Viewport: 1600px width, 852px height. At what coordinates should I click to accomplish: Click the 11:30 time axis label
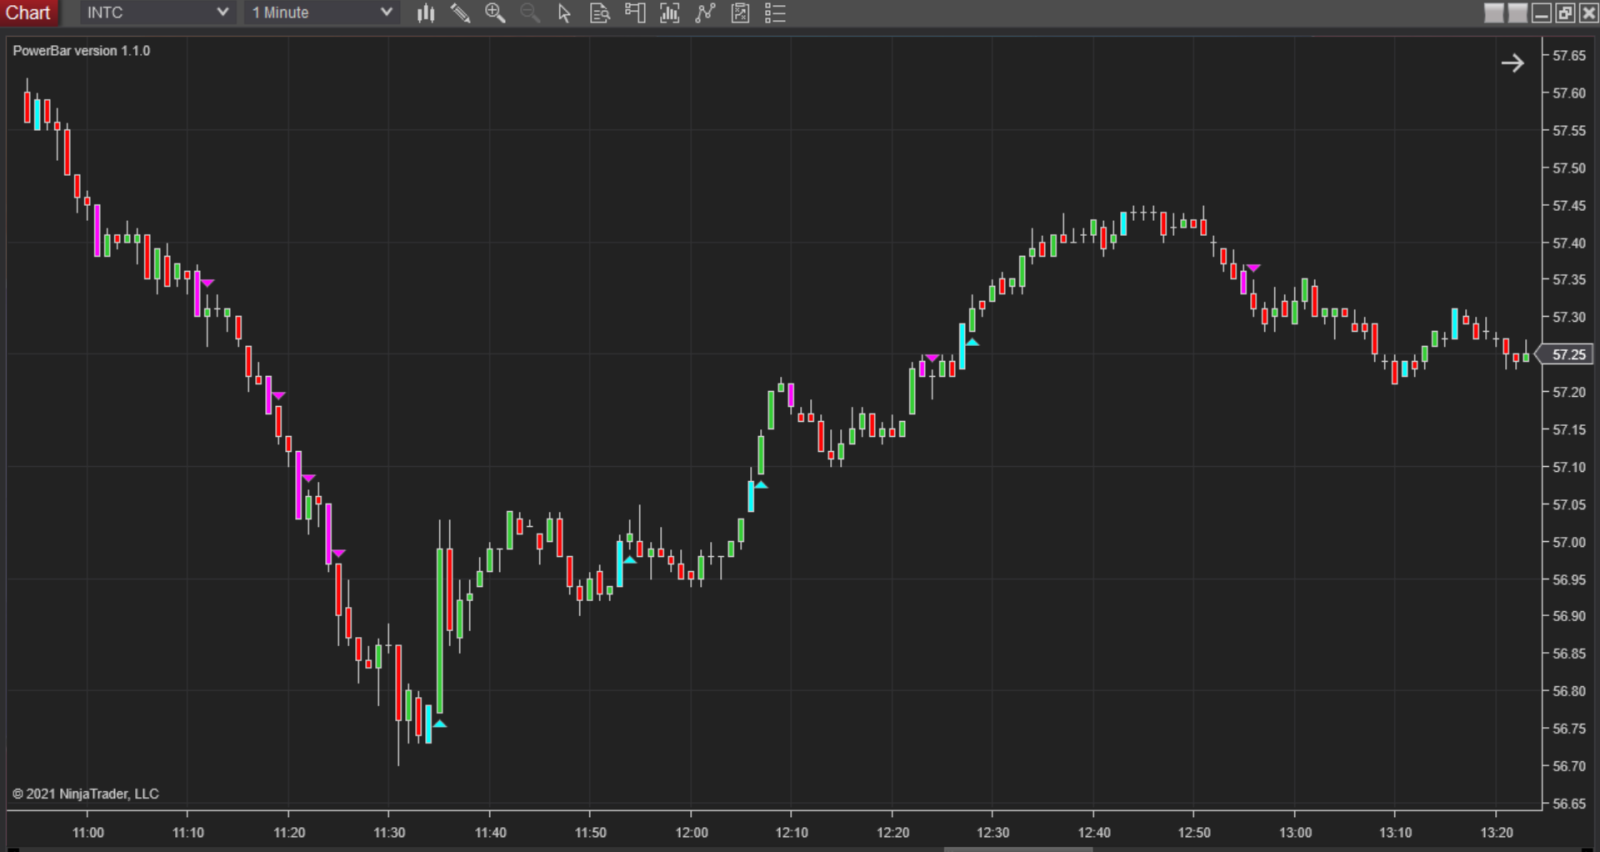pos(389,833)
